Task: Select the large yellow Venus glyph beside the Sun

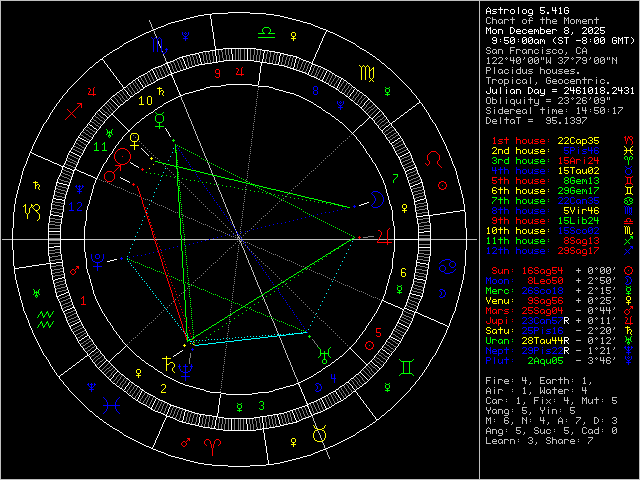Action: click(135, 141)
